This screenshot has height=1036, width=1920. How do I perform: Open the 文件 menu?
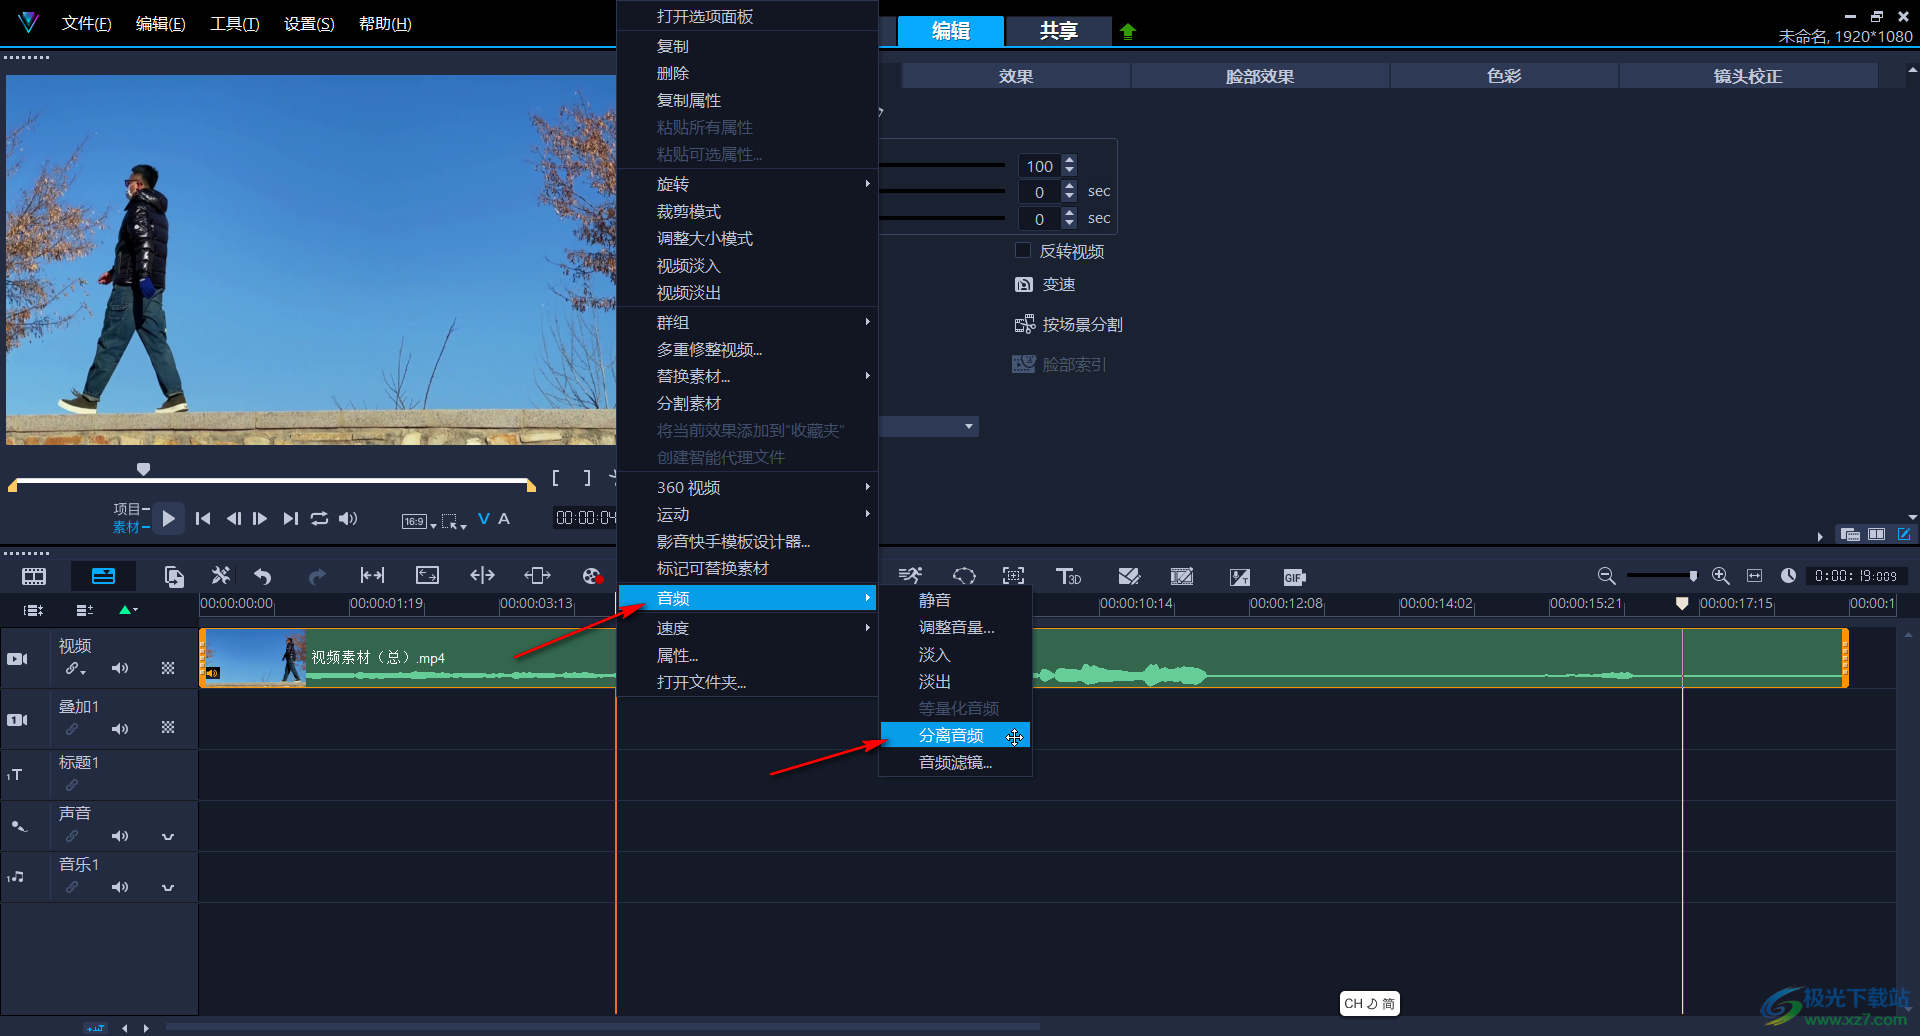(x=87, y=23)
